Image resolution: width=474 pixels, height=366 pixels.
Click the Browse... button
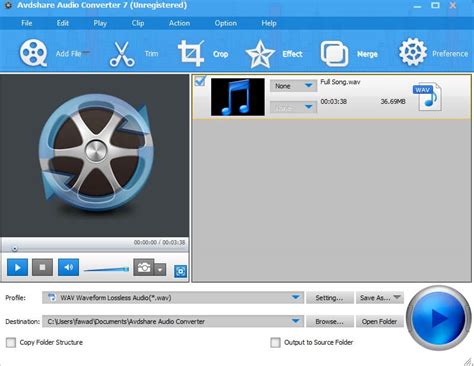(x=329, y=321)
